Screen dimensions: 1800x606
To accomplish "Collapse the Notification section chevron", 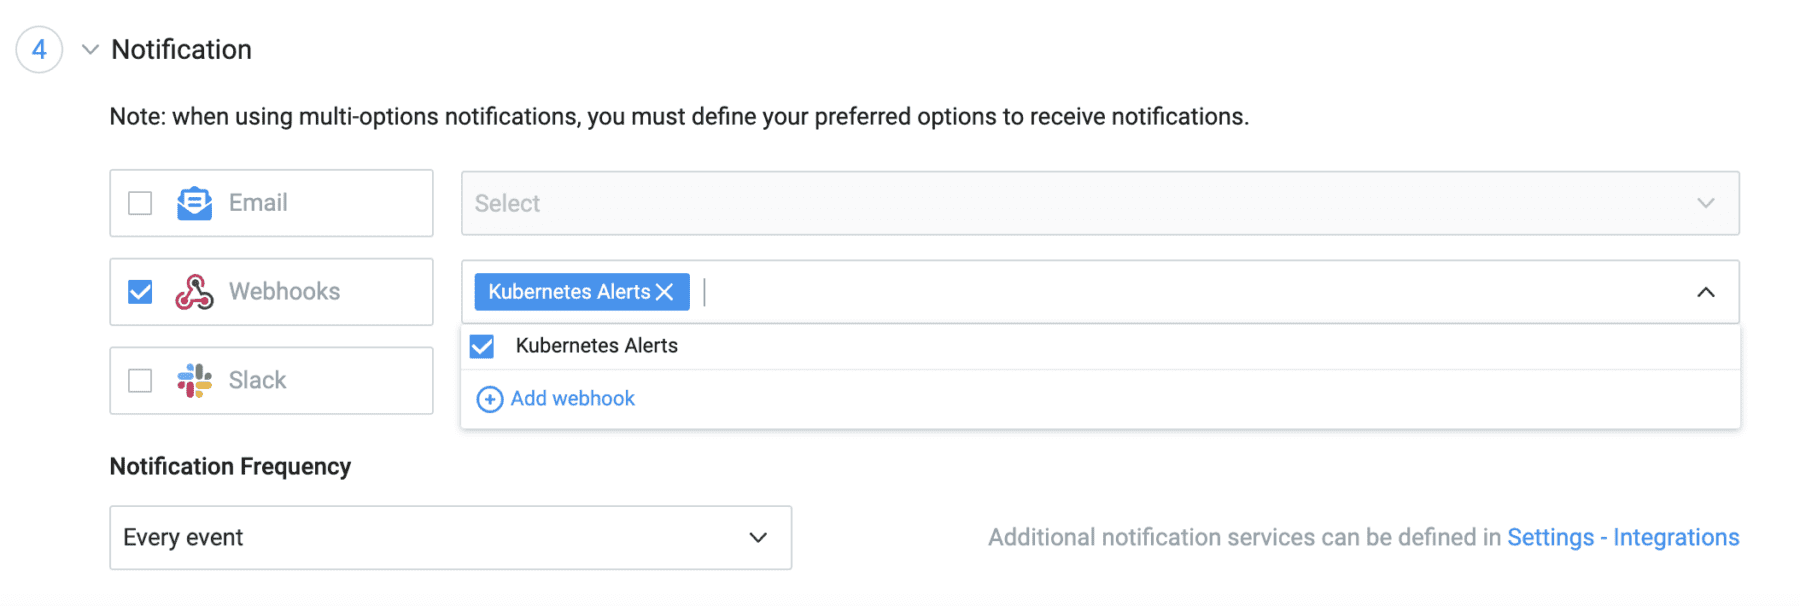I will (x=89, y=49).
